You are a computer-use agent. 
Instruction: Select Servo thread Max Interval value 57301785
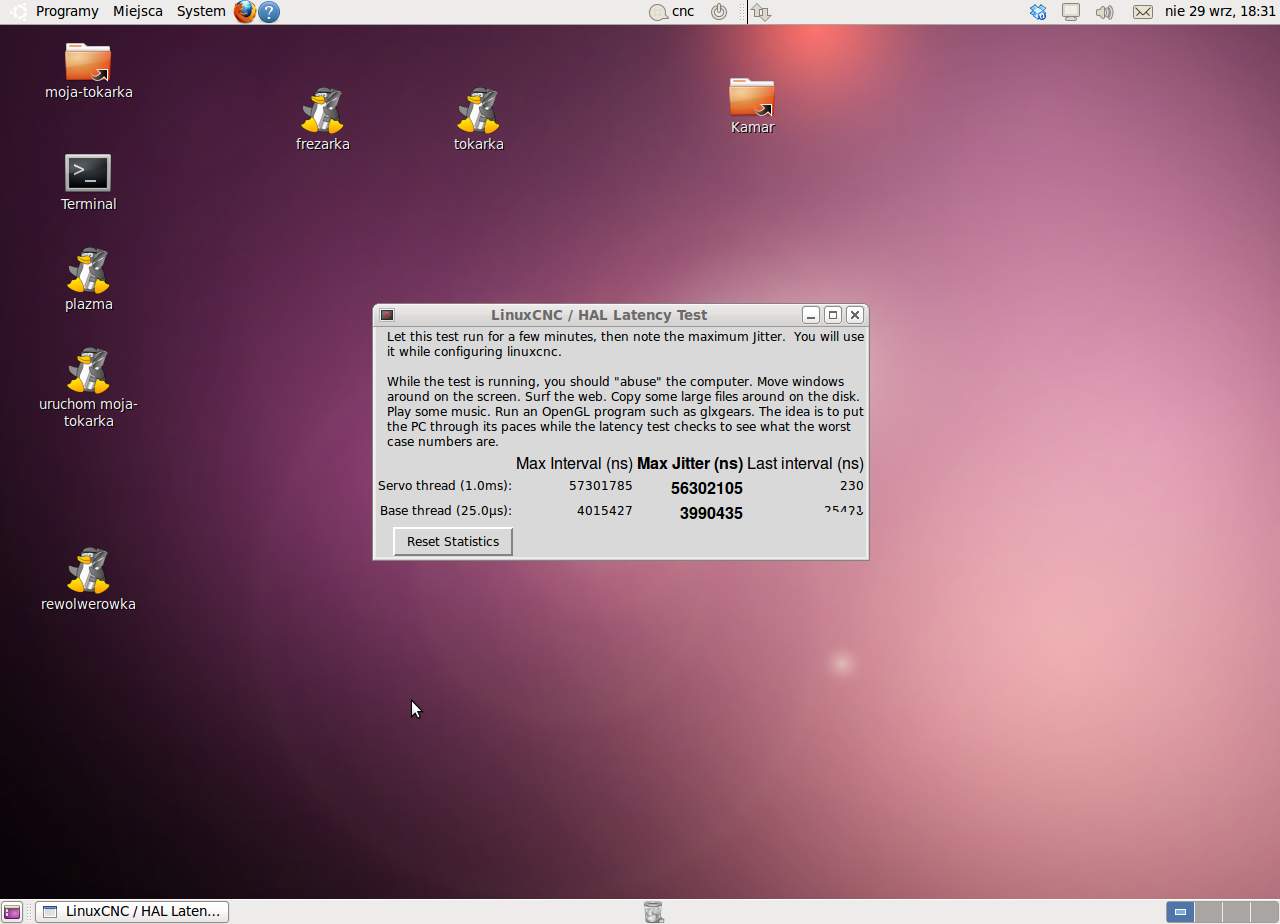click(600, 486)
